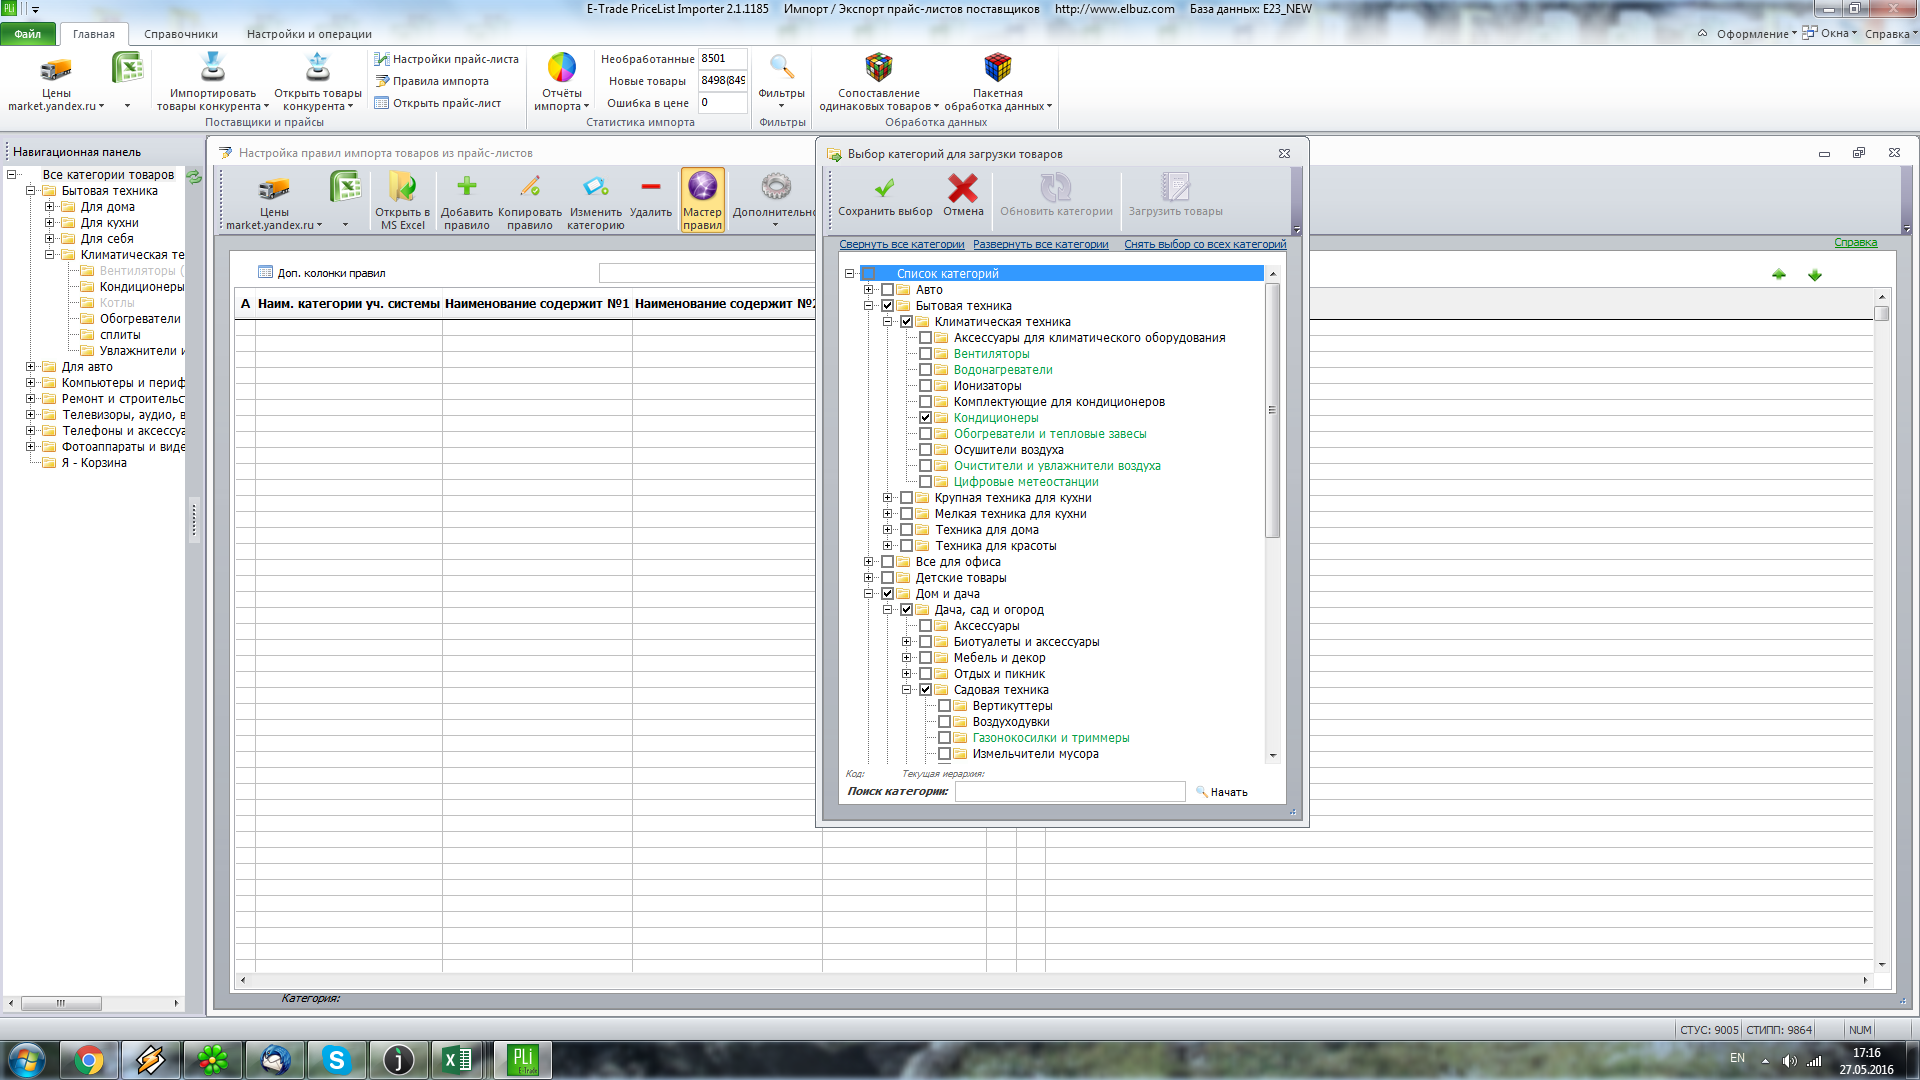Click the Необработанные value field
This screenshot has height=1080, width=1920.
(722, 59)
